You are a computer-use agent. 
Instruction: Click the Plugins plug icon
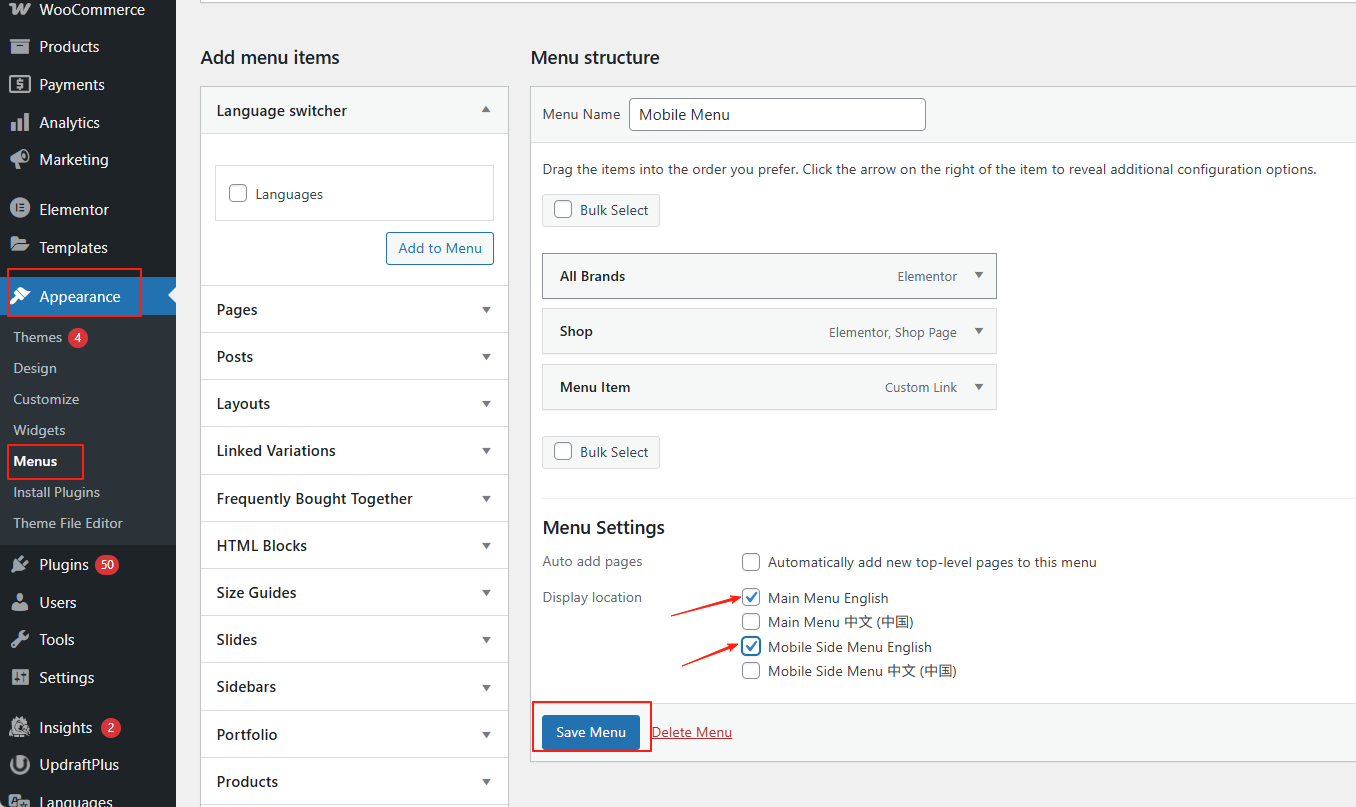coord(19,565)
